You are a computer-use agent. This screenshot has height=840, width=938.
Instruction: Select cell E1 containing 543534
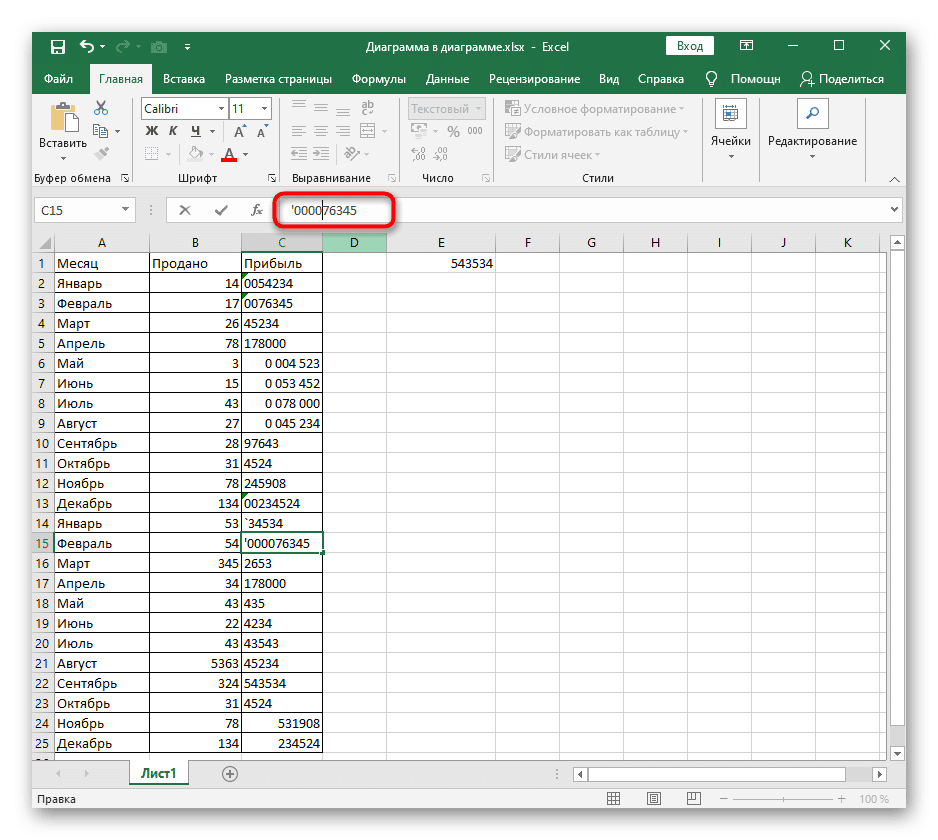(441, 263)
